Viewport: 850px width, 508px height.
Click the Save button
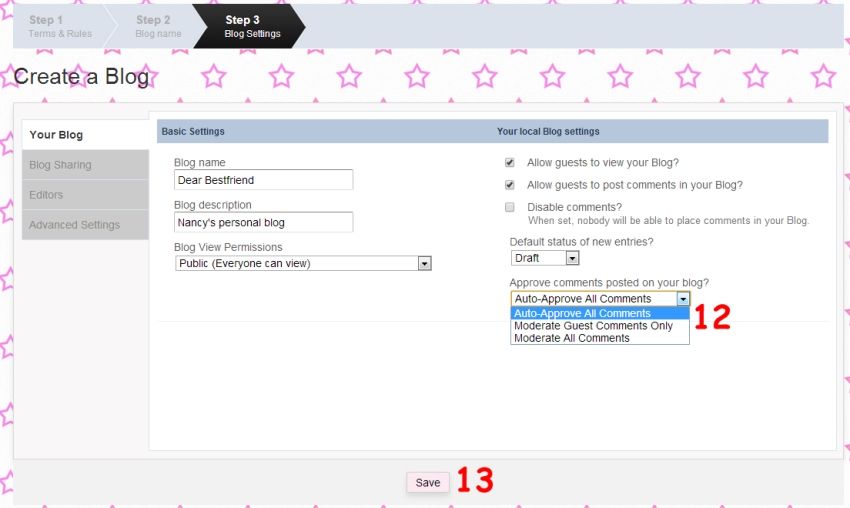pos(428,483)
